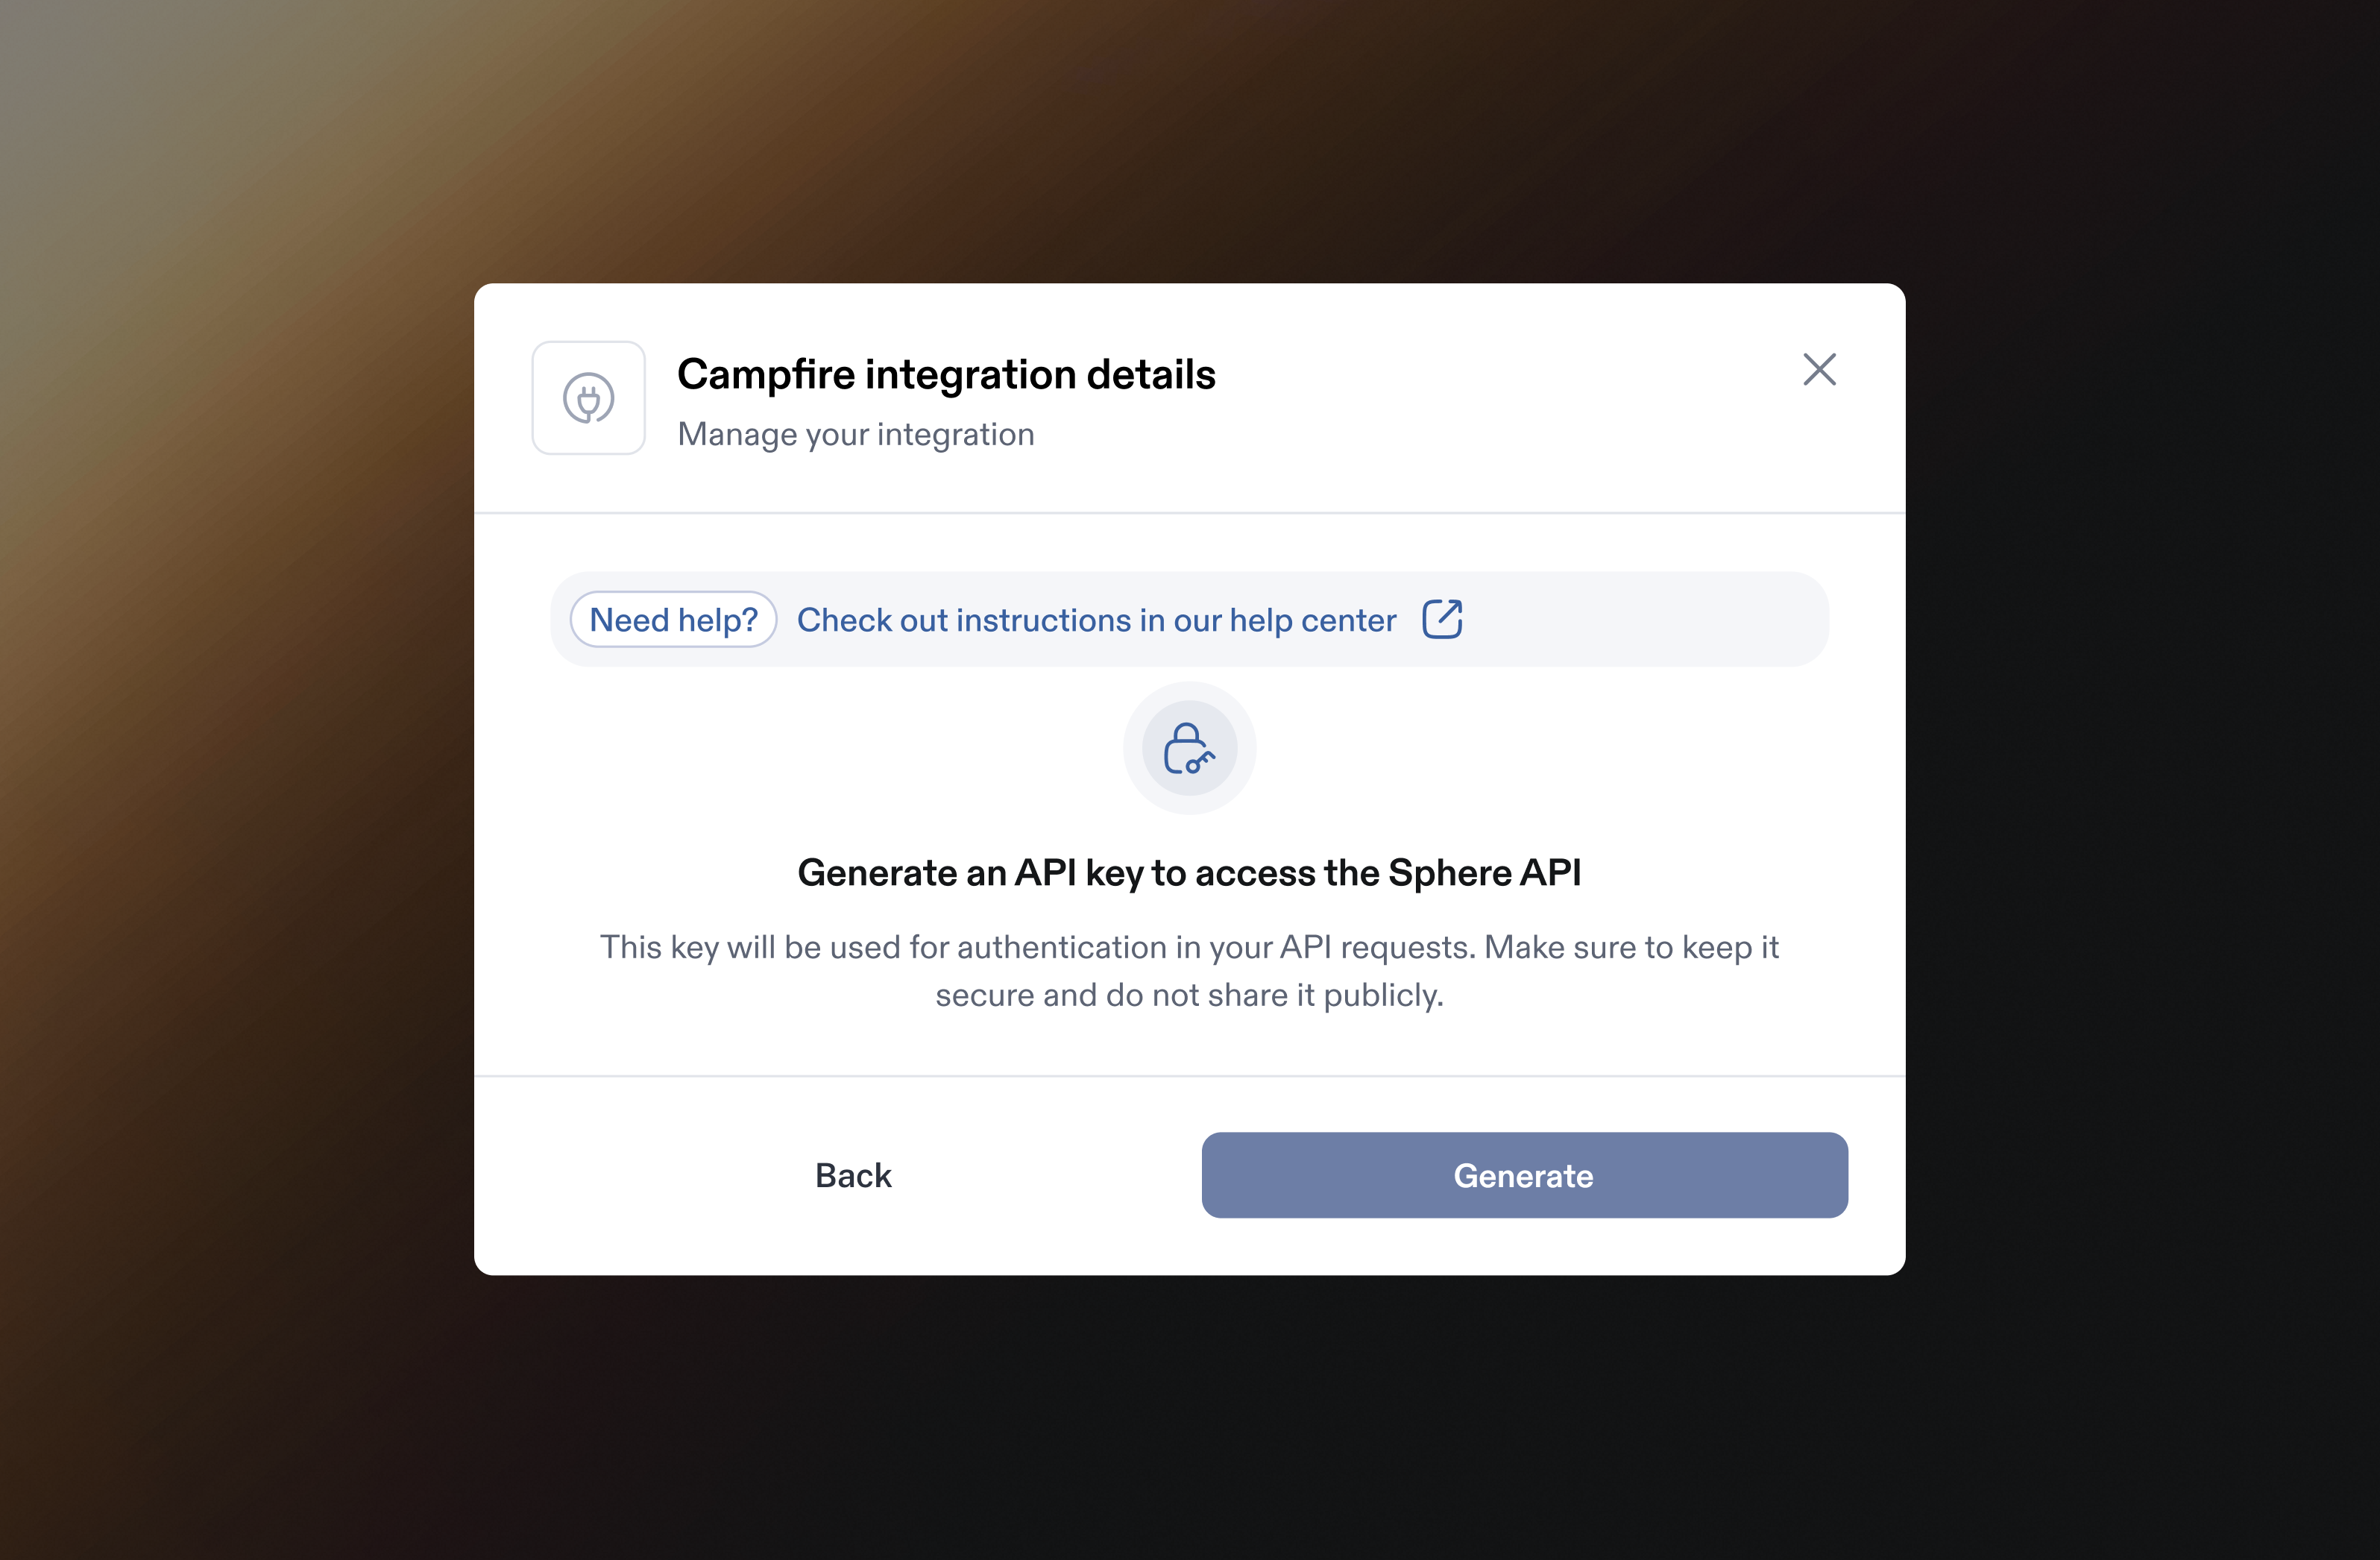Open "Check out instructions in our help center"

pyautogui.click(x=1096, y=620)
